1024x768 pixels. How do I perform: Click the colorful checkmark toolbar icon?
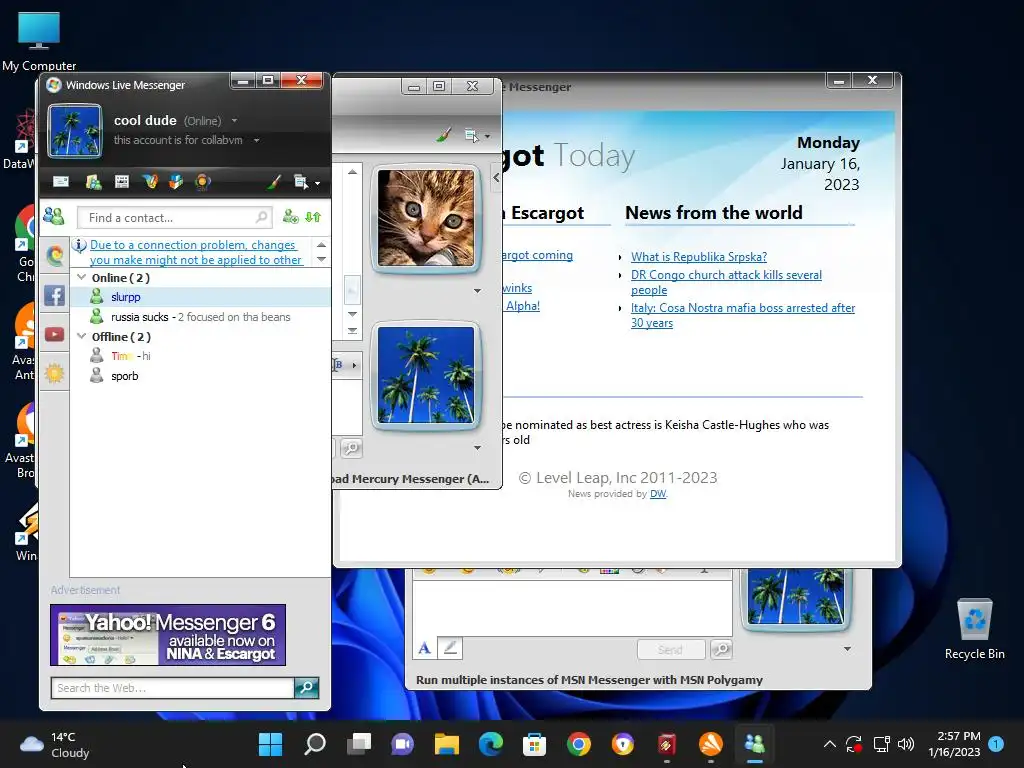pyautogui.click(x=150, y=182)
